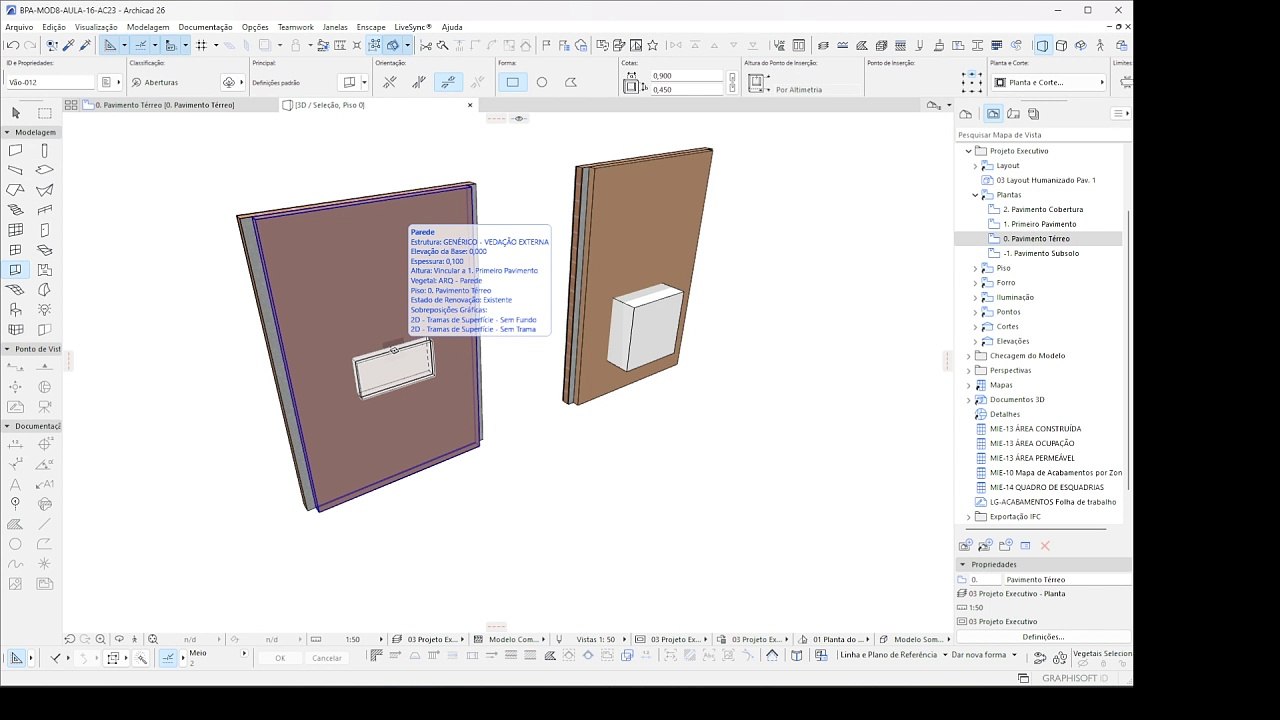This screenshot has width=1280, height=720.
Task: Click the Undo icon
Action: (x=13, y=45)
